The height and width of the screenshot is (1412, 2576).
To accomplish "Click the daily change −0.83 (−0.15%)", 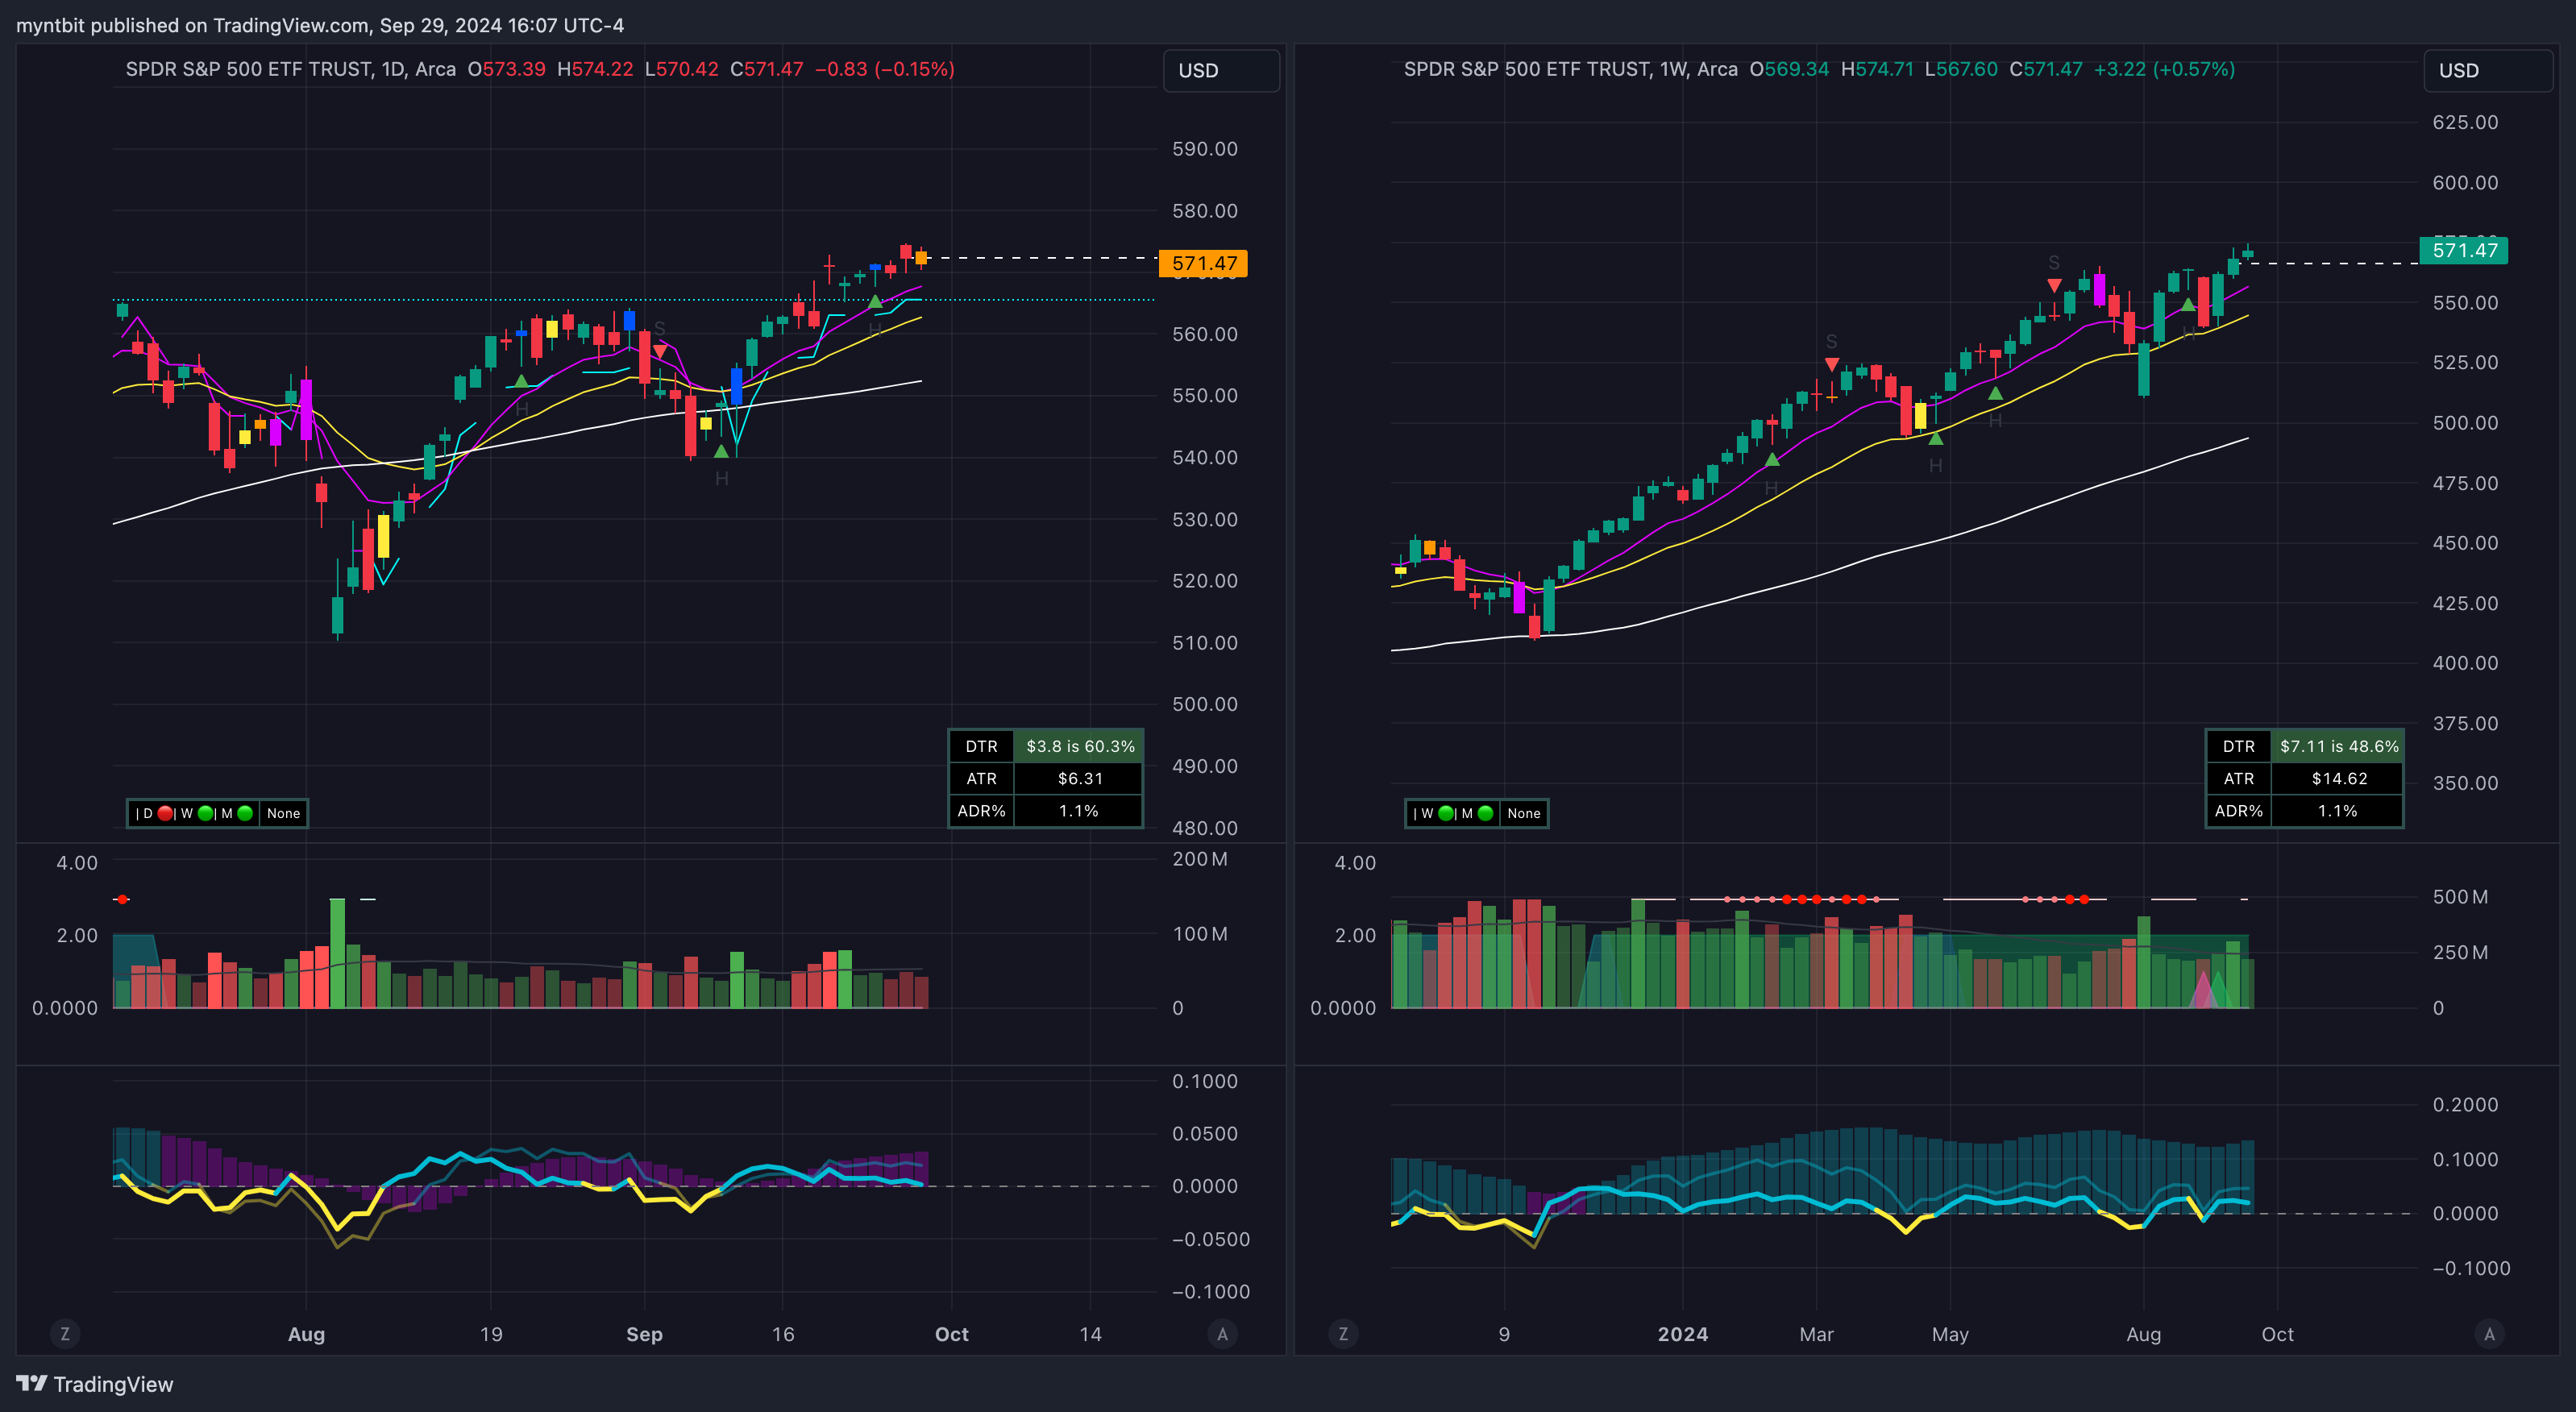I will pos(885,69).
